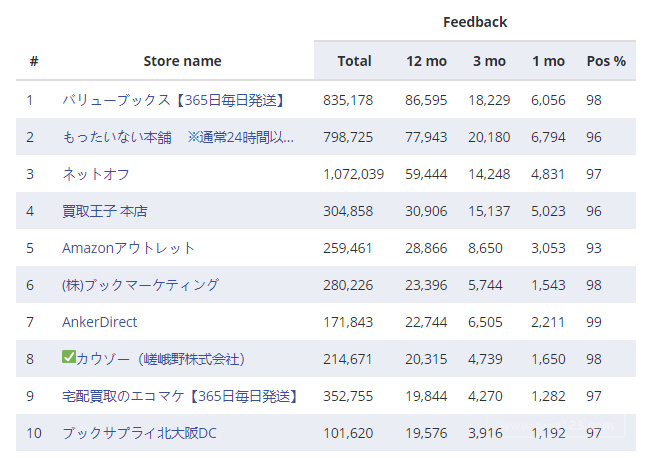Select the total value 101,620
Viewport: 646px width, 458px height.
[348, 433]
